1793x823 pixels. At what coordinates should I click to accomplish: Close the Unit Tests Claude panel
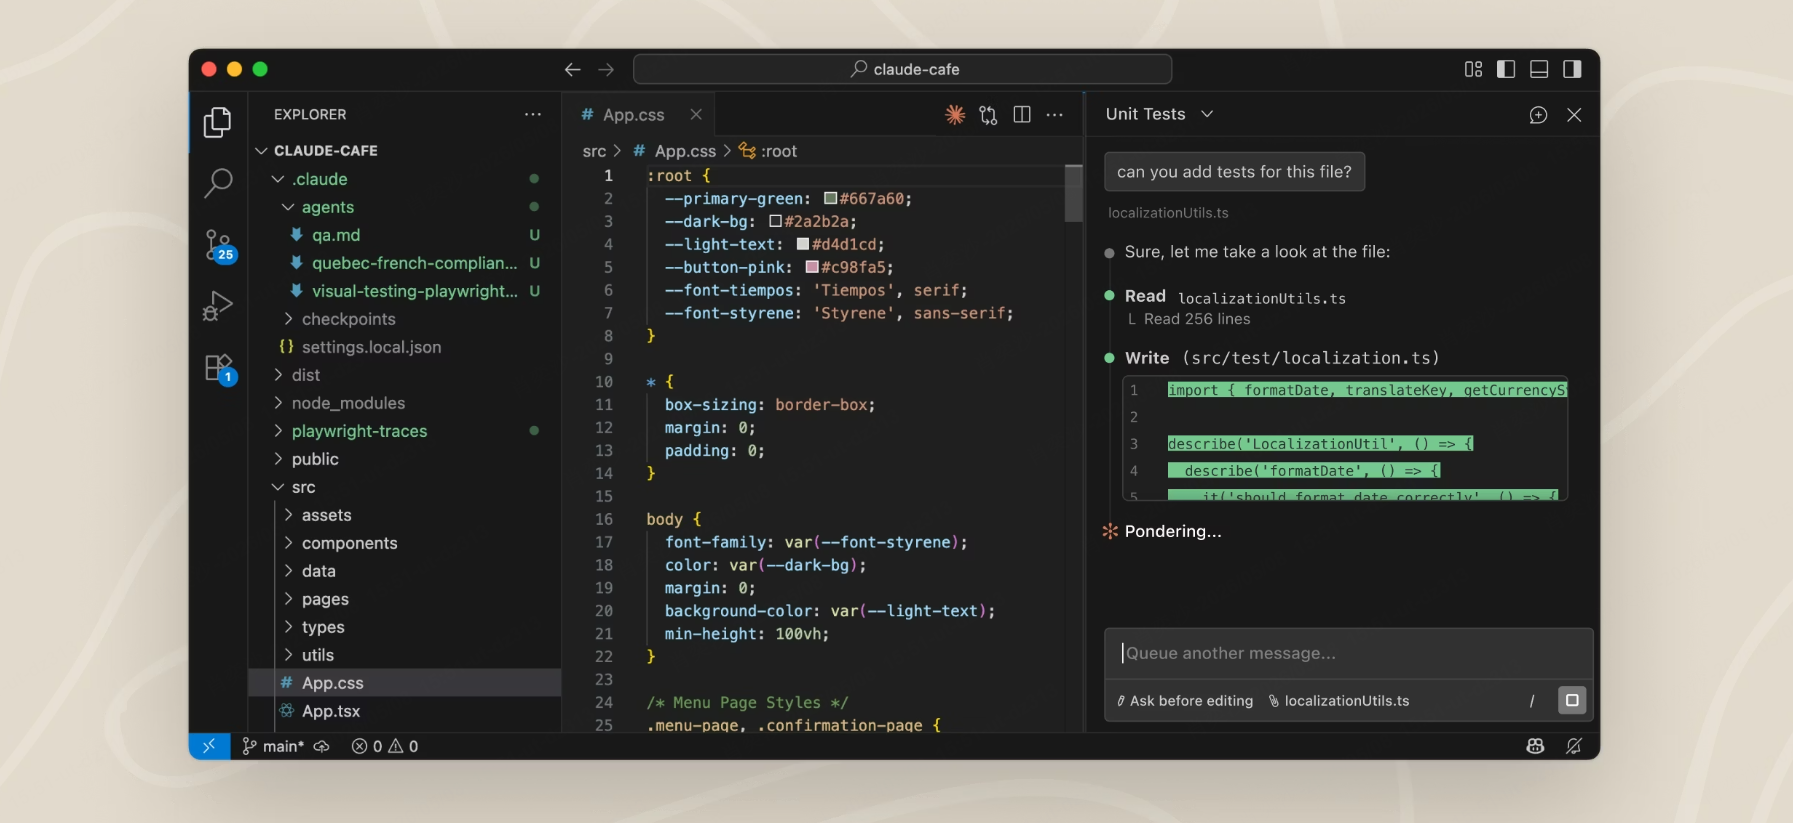(x=1574, y=115)
